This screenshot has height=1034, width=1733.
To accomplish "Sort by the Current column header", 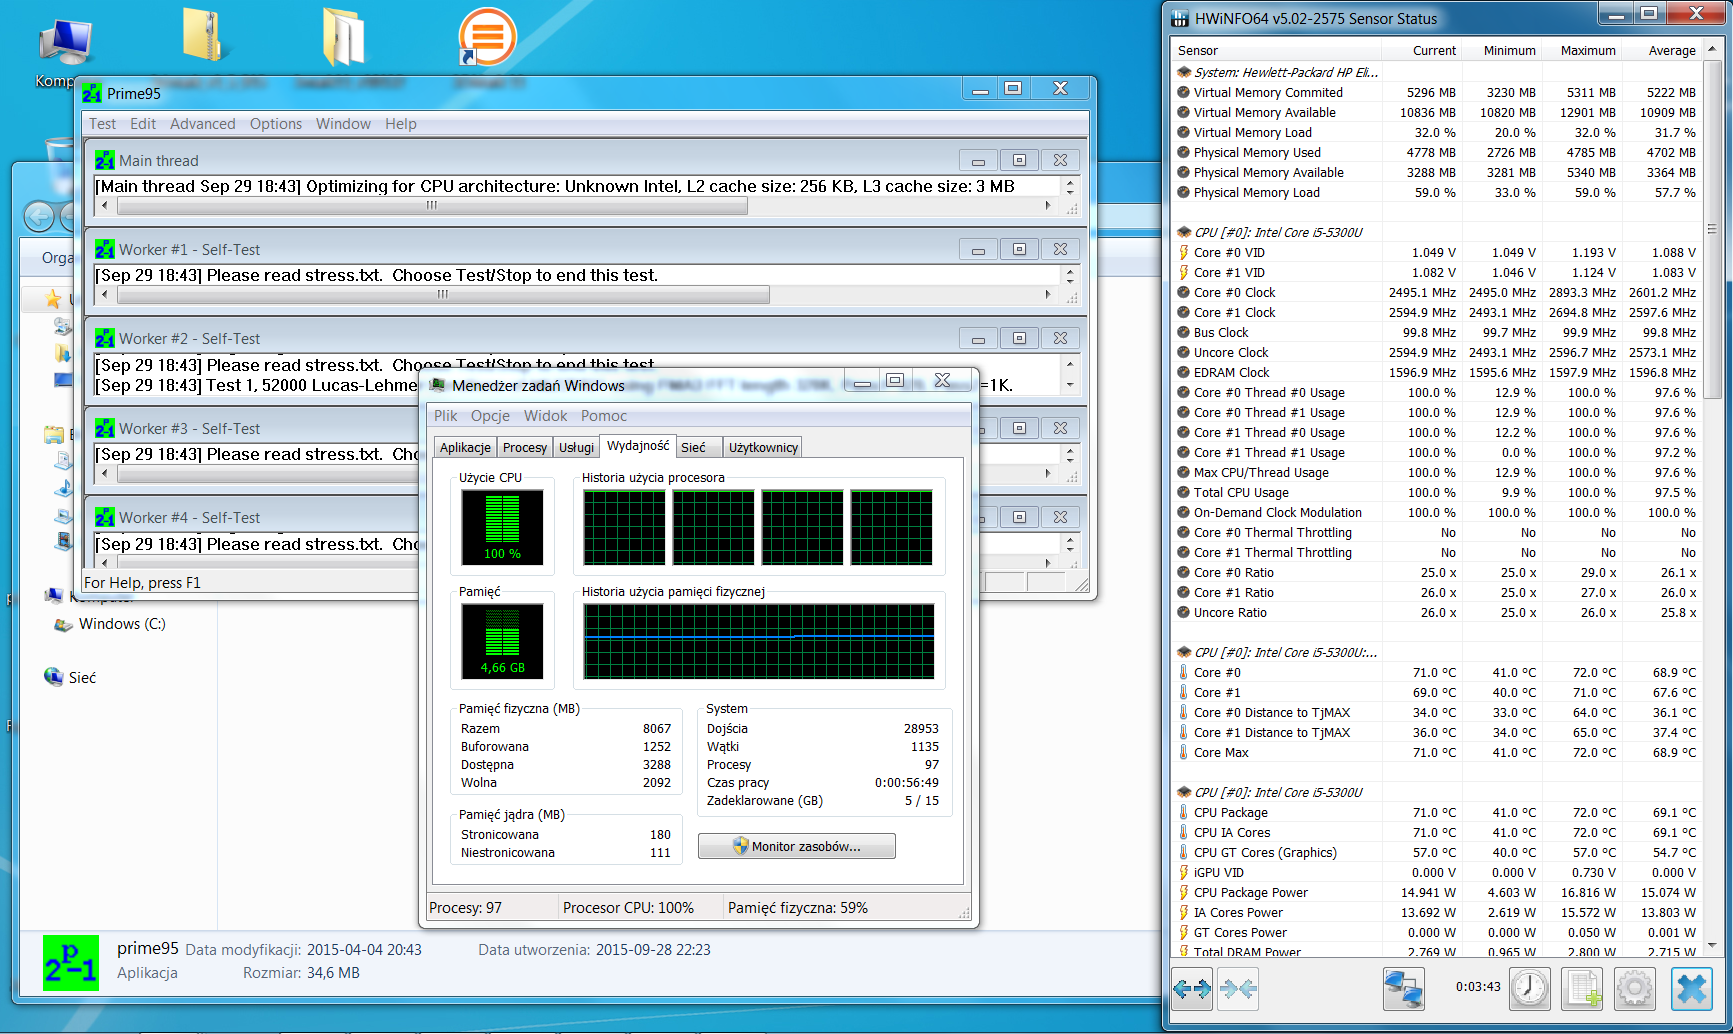I will click(x=1422, y=50).
